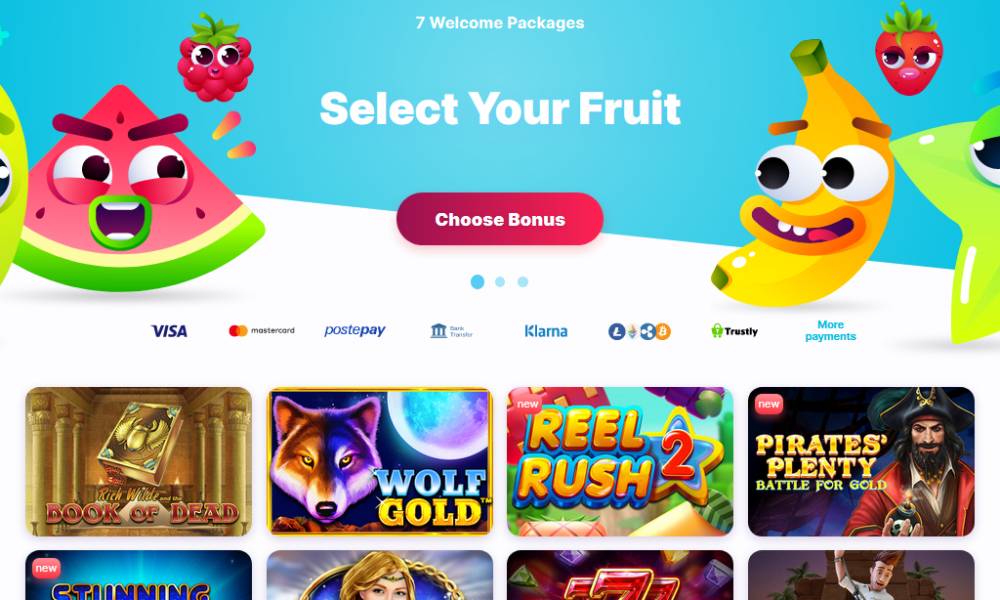Viewport: 1000px width, 600px height.
Task: Open the Postepay payment option
Action: [x=355, y=330]
